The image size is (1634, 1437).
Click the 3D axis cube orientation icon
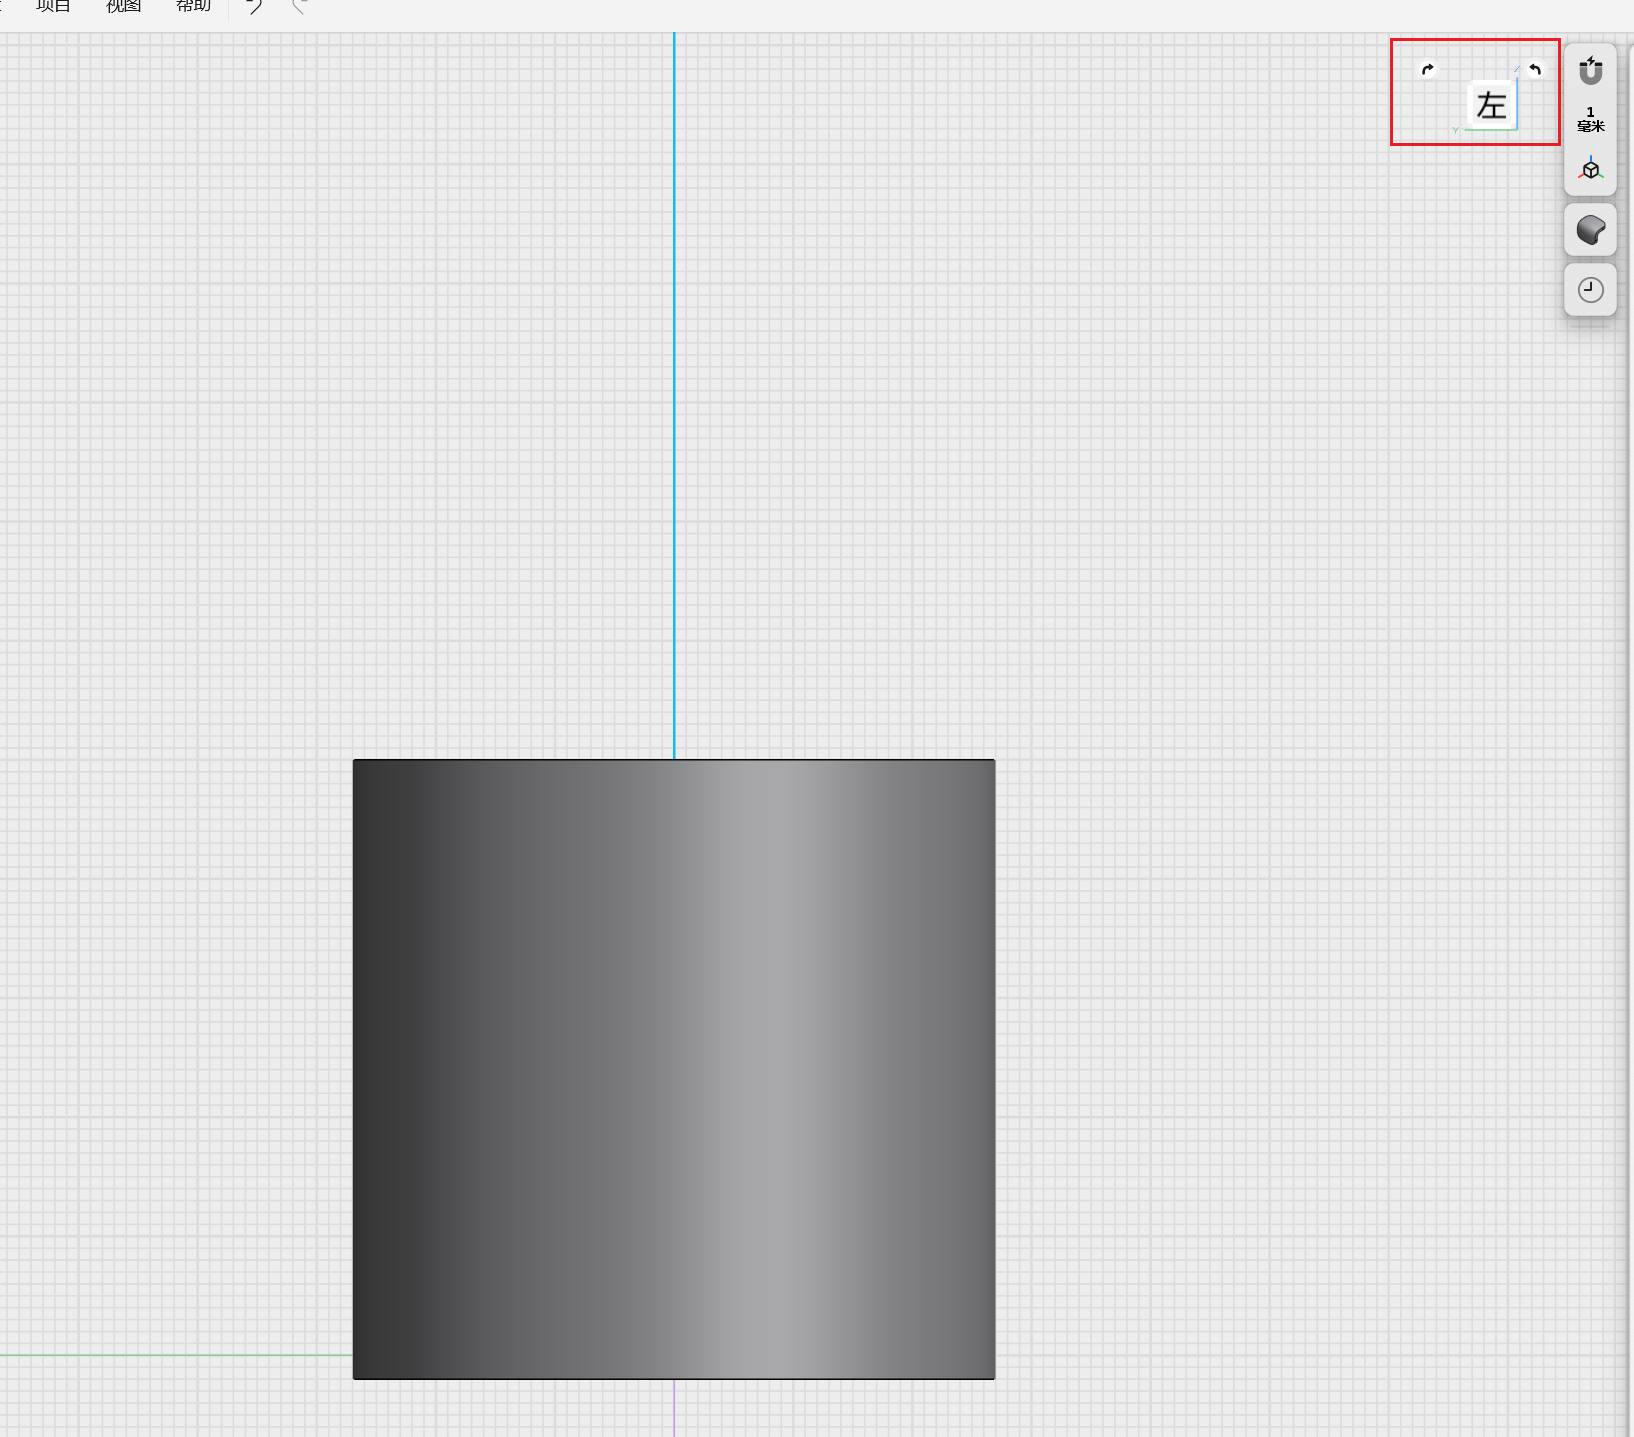click(1590, 168)
